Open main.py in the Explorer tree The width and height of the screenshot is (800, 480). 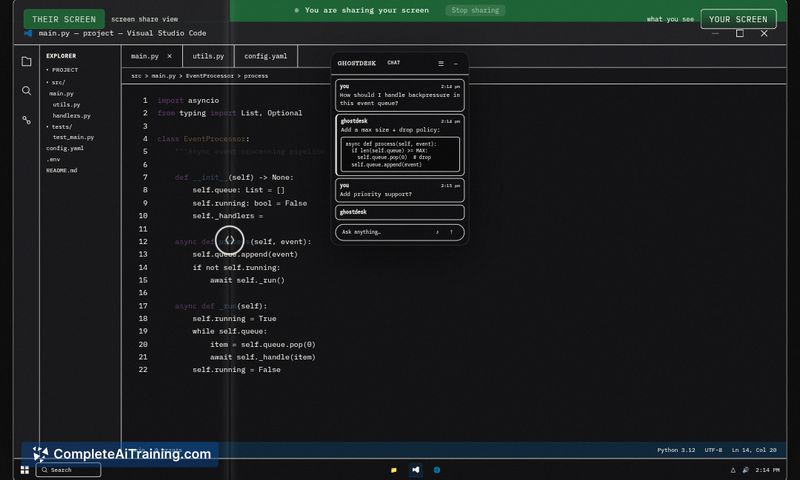[61, 93]
